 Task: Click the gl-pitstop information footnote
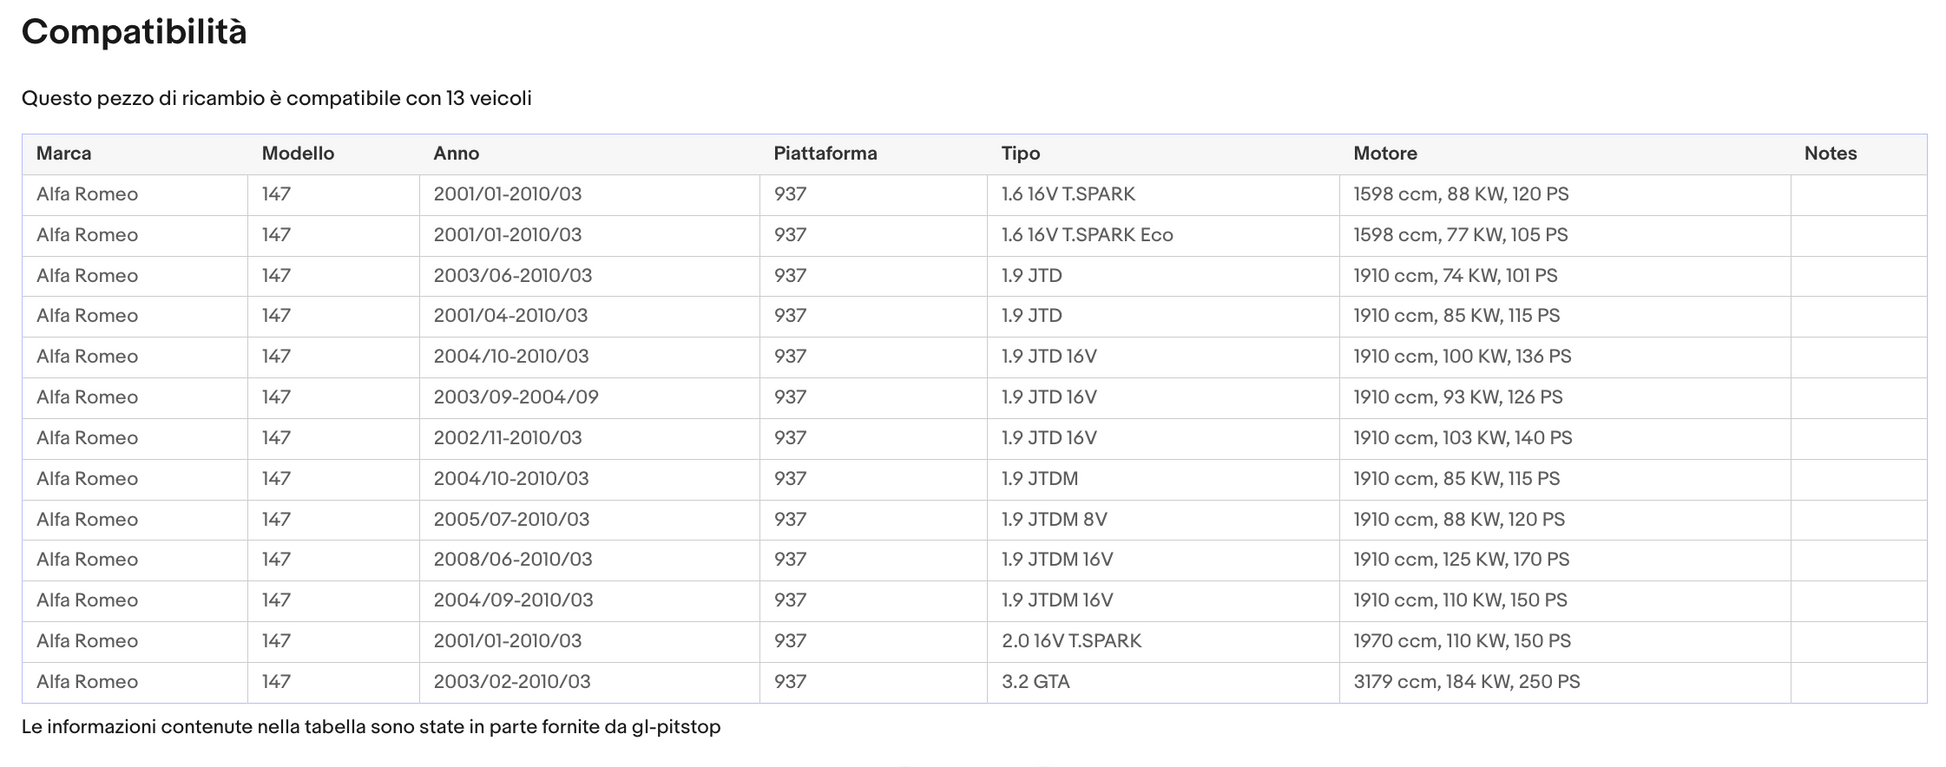coord(371,727)
